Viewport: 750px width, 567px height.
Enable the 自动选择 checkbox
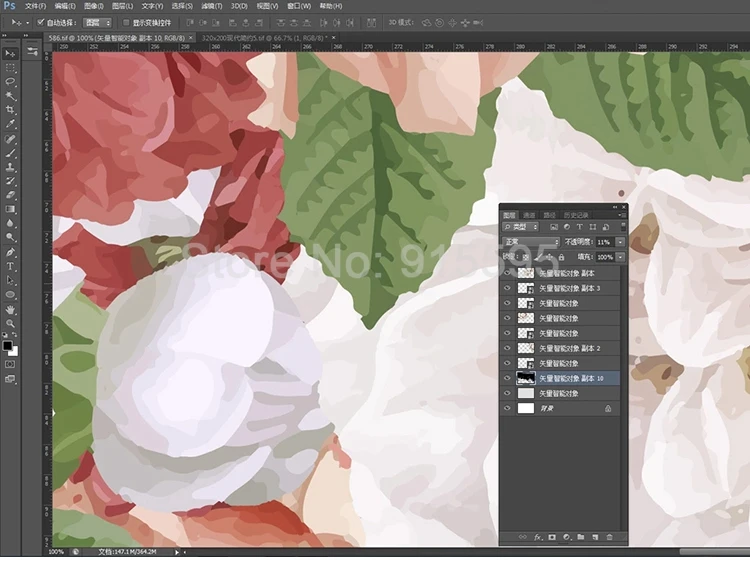click(40, 22)
